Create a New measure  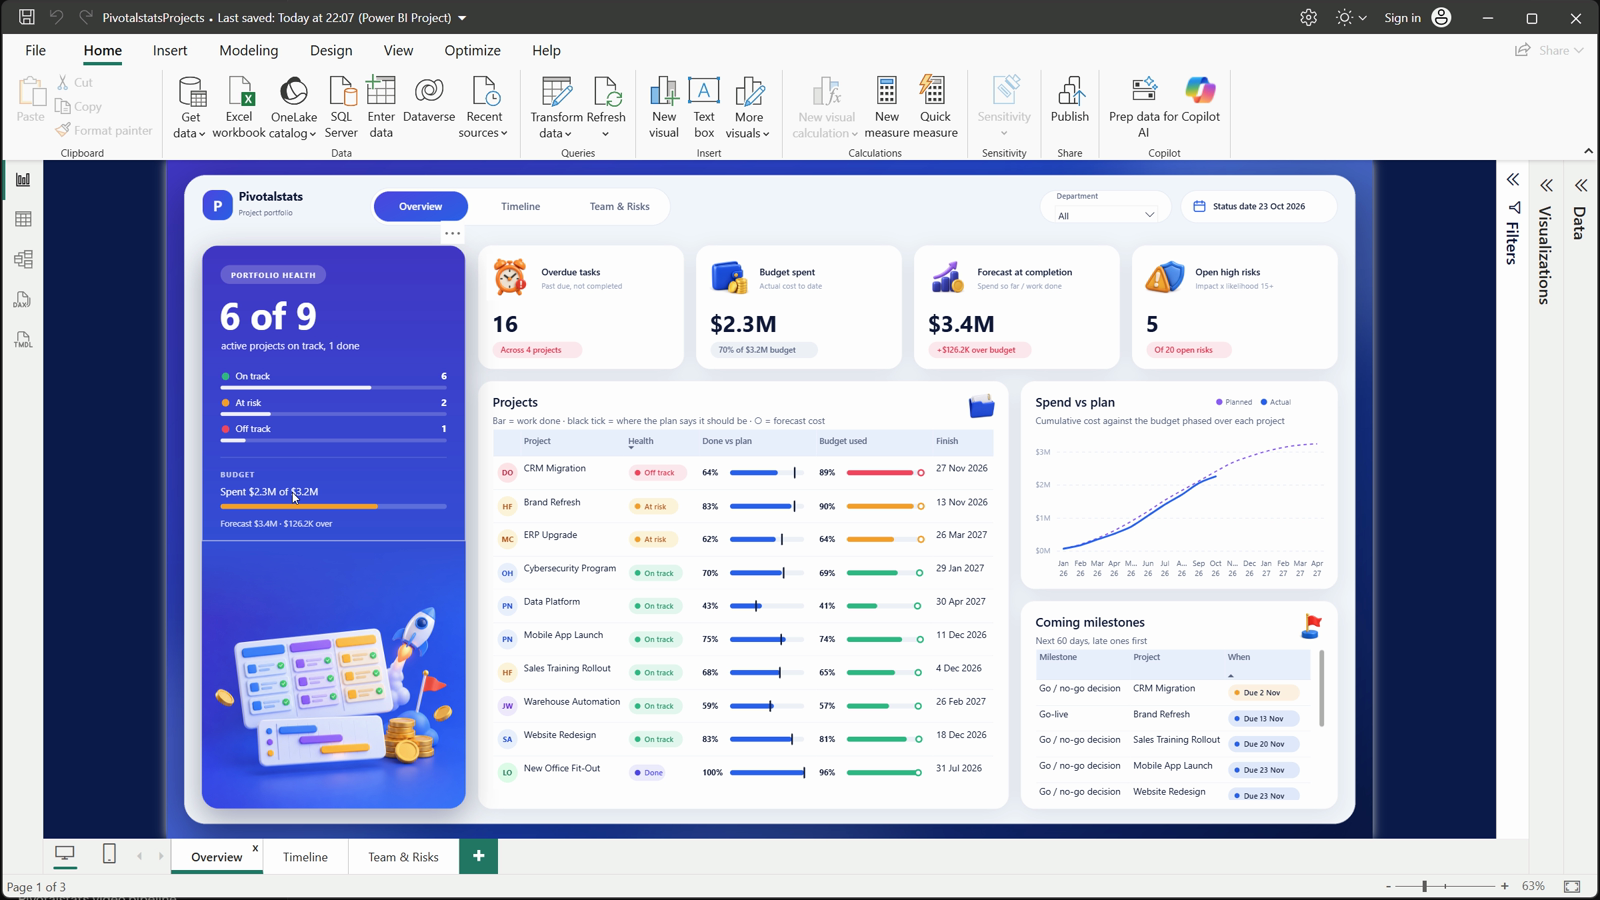[x=887, y=107]
